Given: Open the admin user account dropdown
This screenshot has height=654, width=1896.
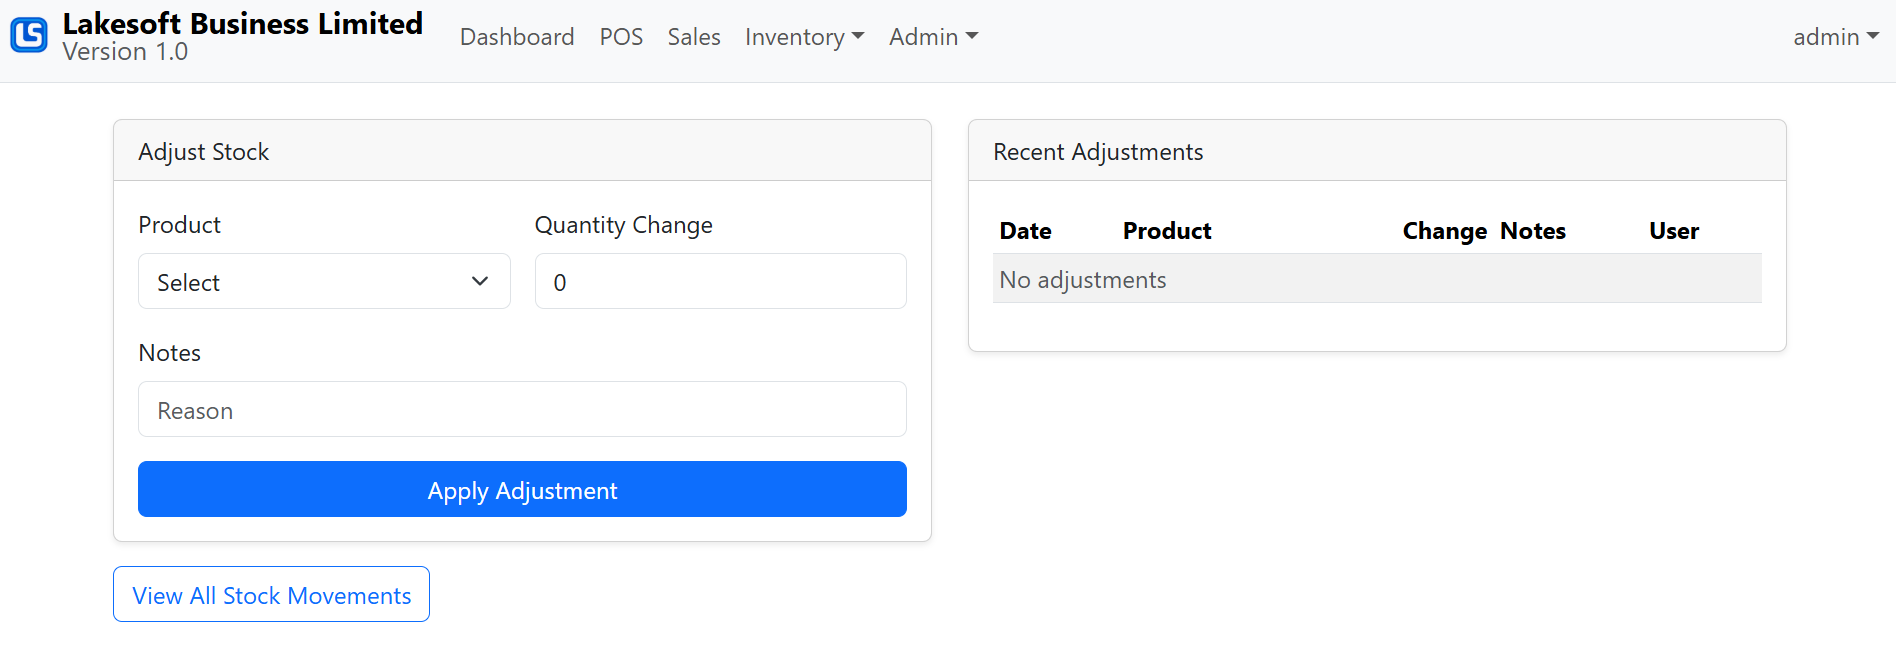Looking at the screenshot, I should [x=1836, y=37].
